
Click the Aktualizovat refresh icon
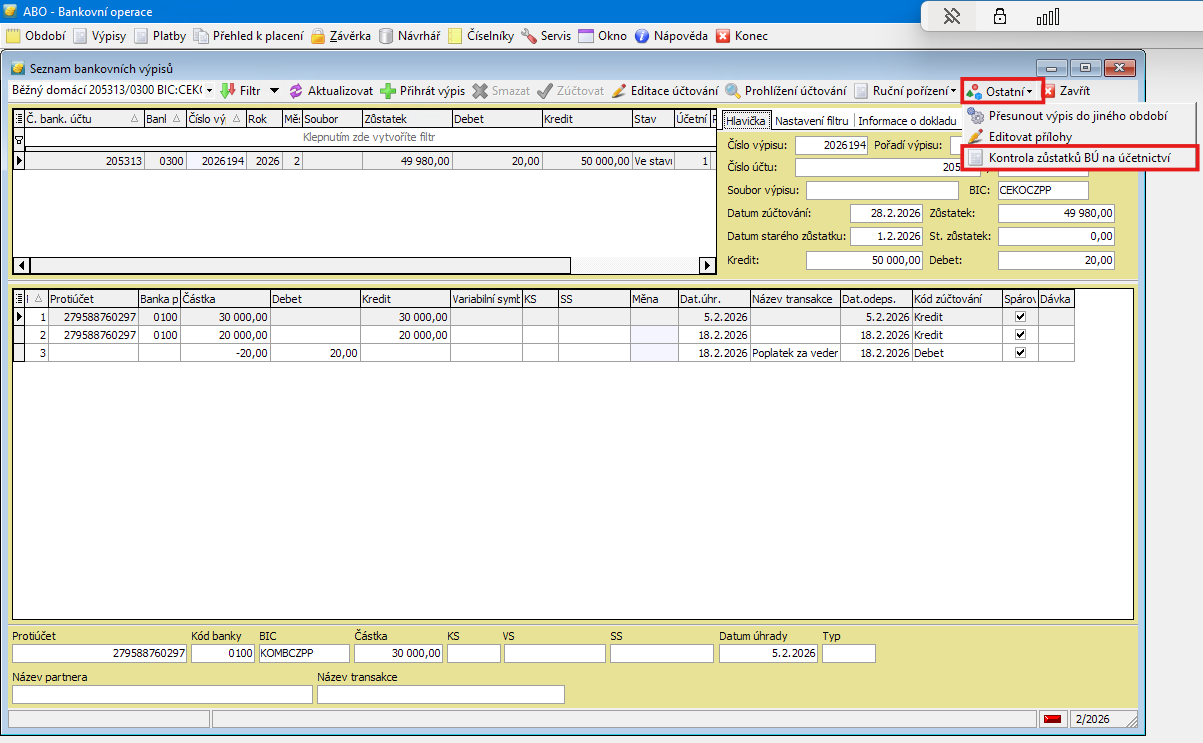tap(296, 91)
